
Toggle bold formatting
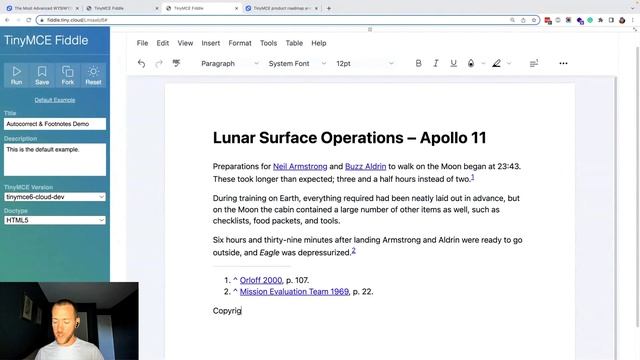[x=418, y=63]
